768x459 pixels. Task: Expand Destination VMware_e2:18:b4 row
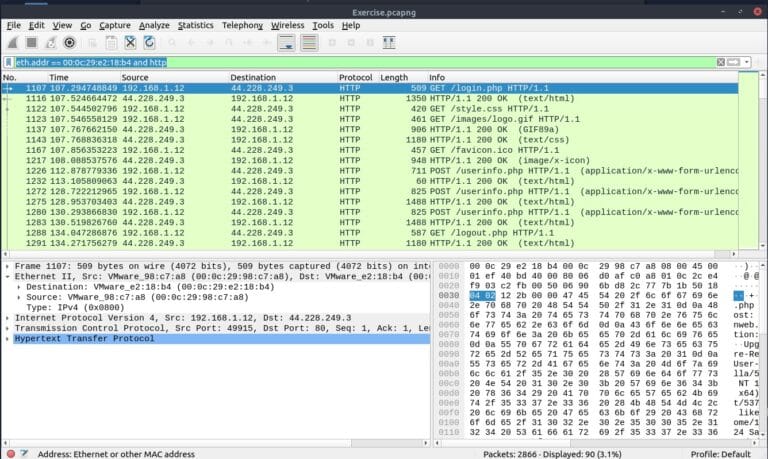19,287
